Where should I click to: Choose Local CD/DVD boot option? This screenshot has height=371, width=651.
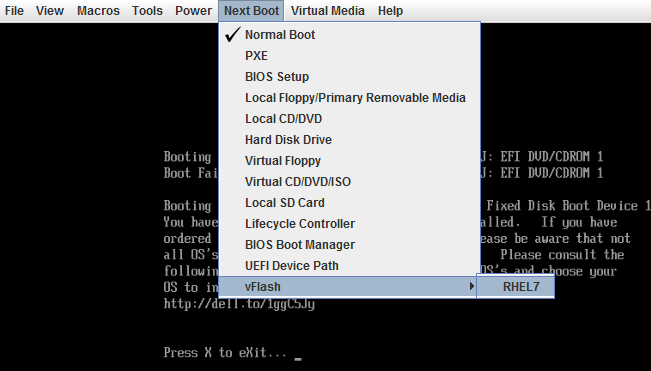[349, 119]
